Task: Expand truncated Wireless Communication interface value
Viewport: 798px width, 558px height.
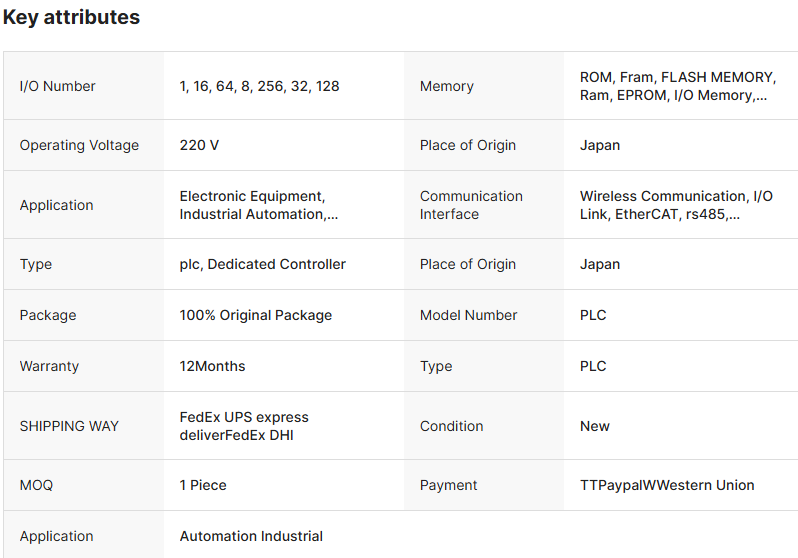Action: (676, 205)
